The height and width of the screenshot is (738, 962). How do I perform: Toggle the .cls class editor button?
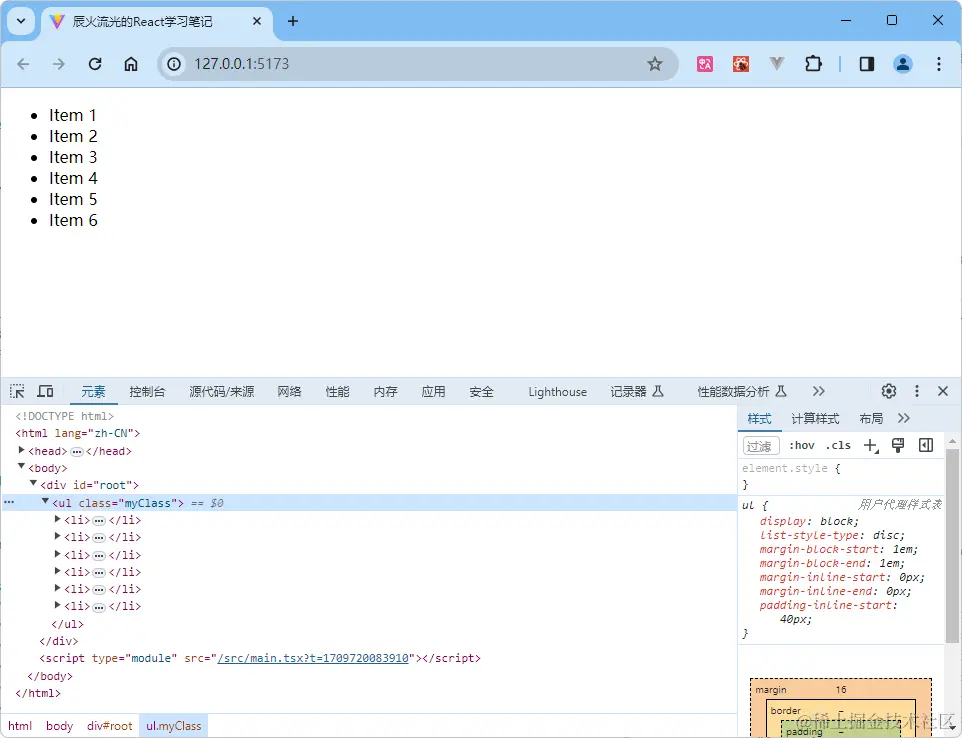pos(838,445)
